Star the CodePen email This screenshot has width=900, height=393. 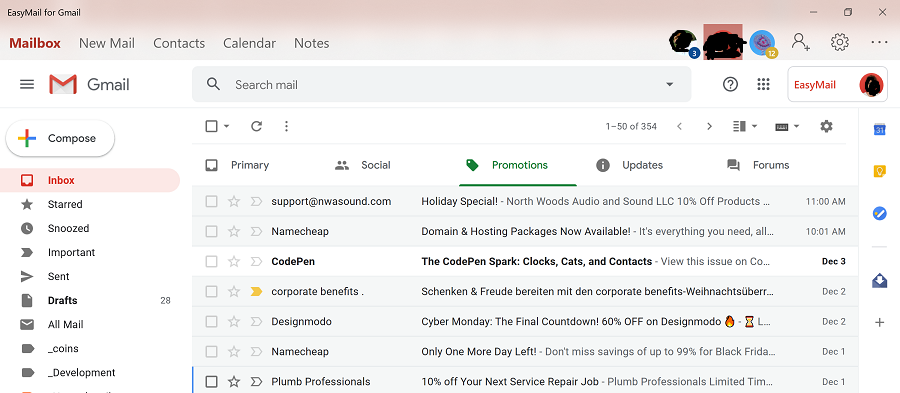point(234,262)
